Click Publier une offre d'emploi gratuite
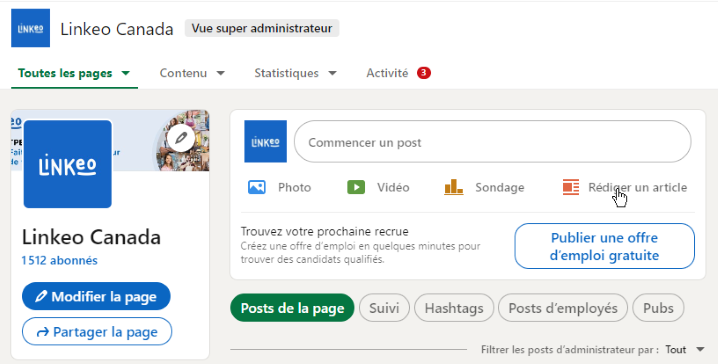The height and width of the screenshot is (364, 718). point(604,246)
